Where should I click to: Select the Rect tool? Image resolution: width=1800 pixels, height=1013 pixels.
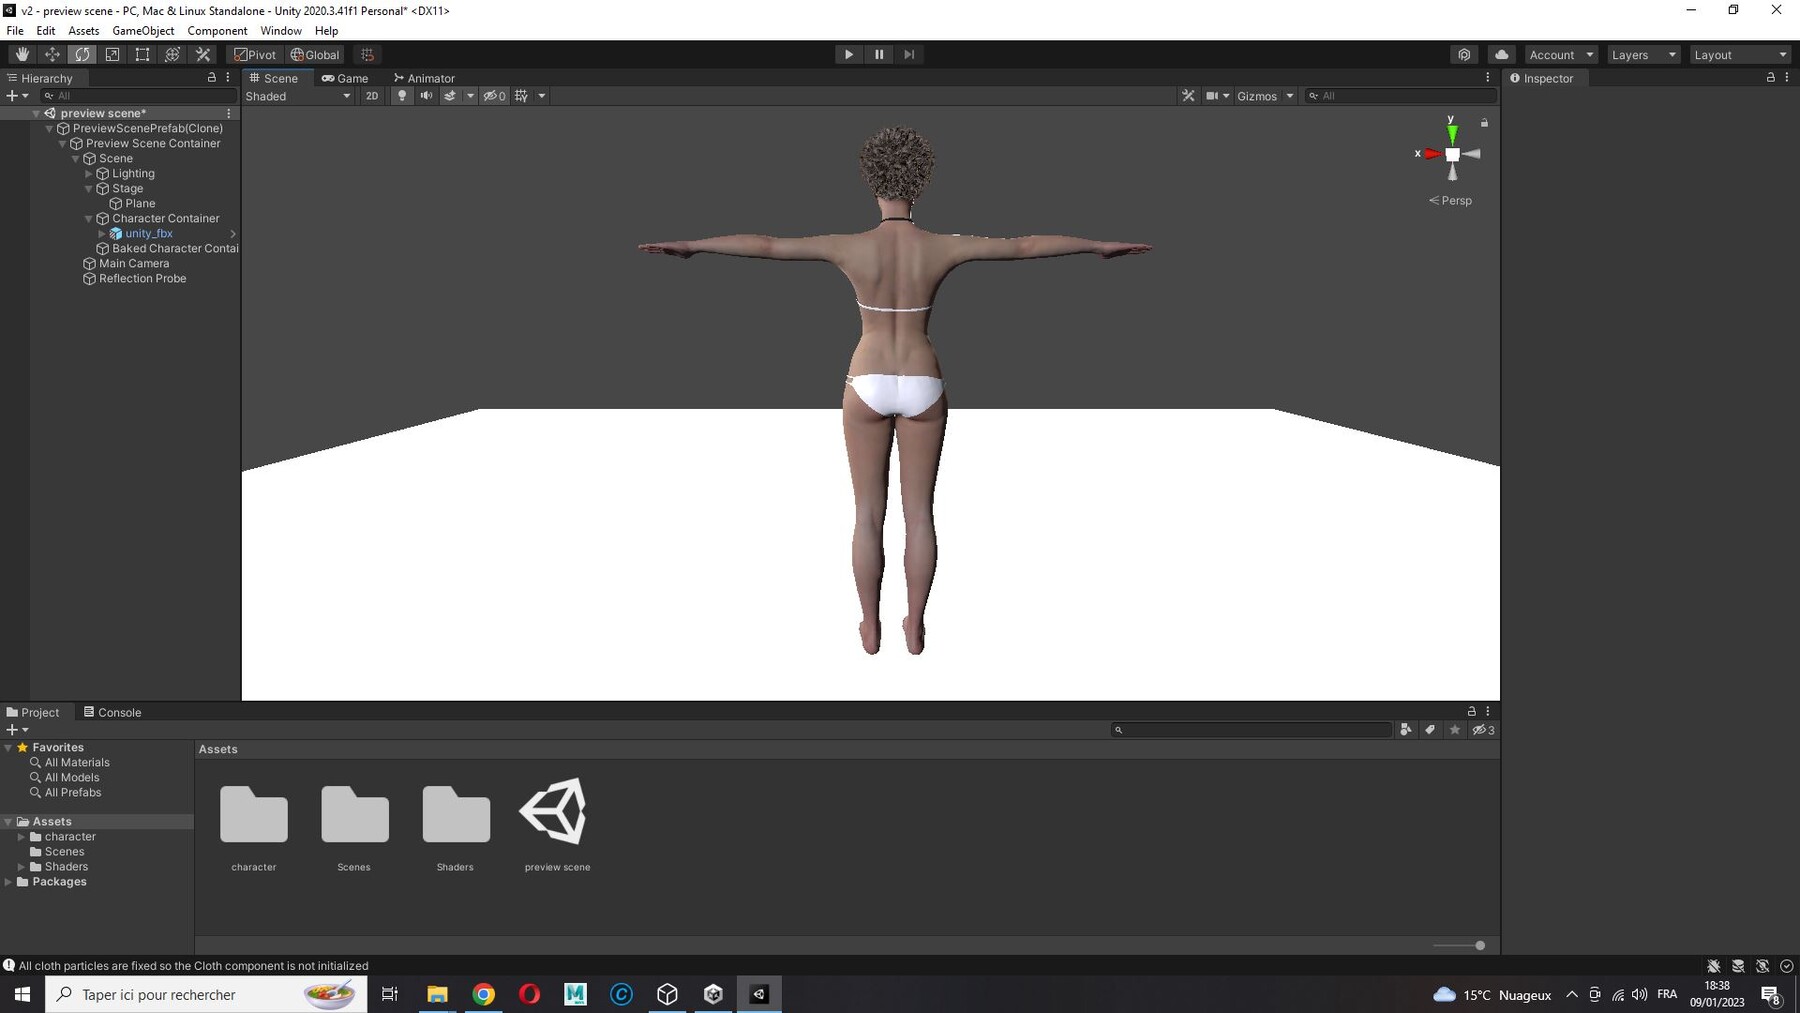pyautogui.click(x=142, y=55)
